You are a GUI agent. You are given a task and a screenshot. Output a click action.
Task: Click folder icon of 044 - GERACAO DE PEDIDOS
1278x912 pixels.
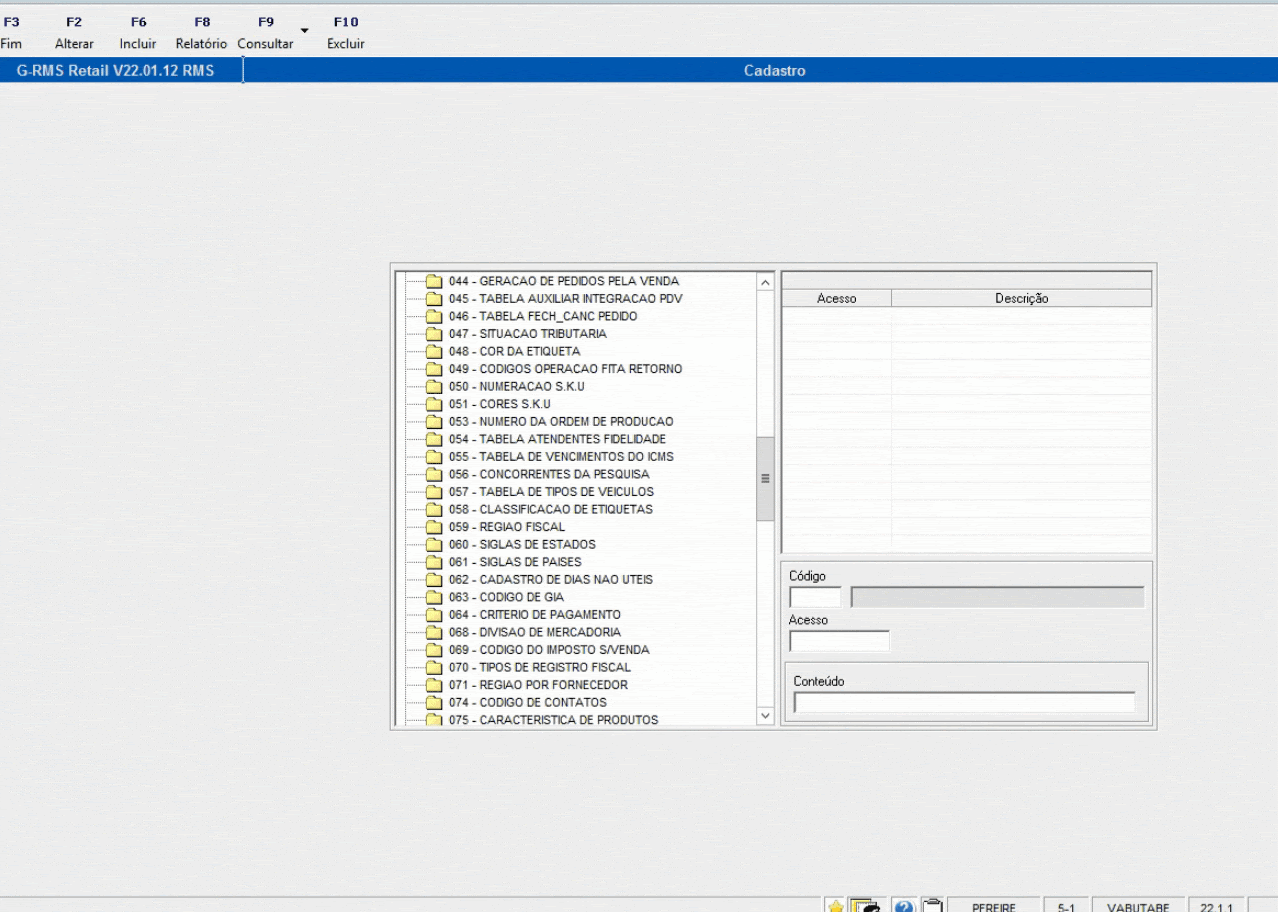pos(434,282)
